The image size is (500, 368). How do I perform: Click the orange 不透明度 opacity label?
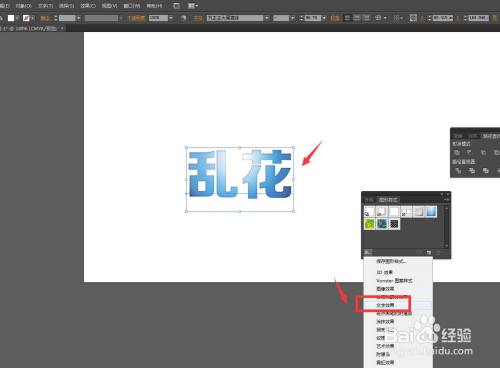[x=136, y=18]
